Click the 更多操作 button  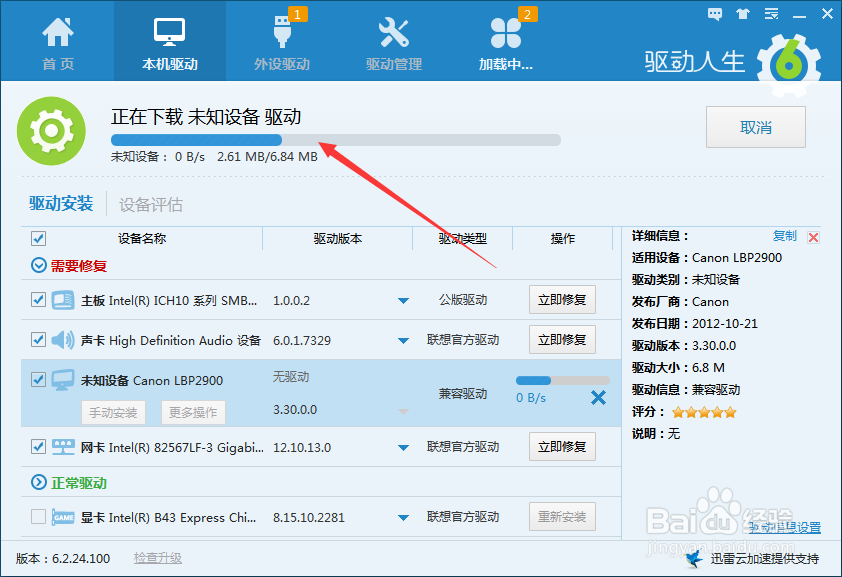[193, 412]
